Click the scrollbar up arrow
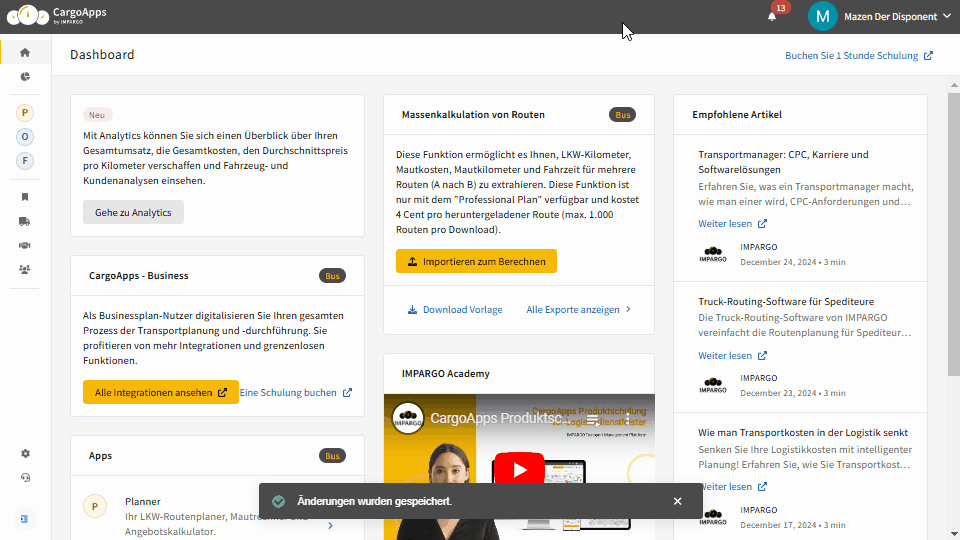This screenshot has width=960, height=540. pos(954,85)
